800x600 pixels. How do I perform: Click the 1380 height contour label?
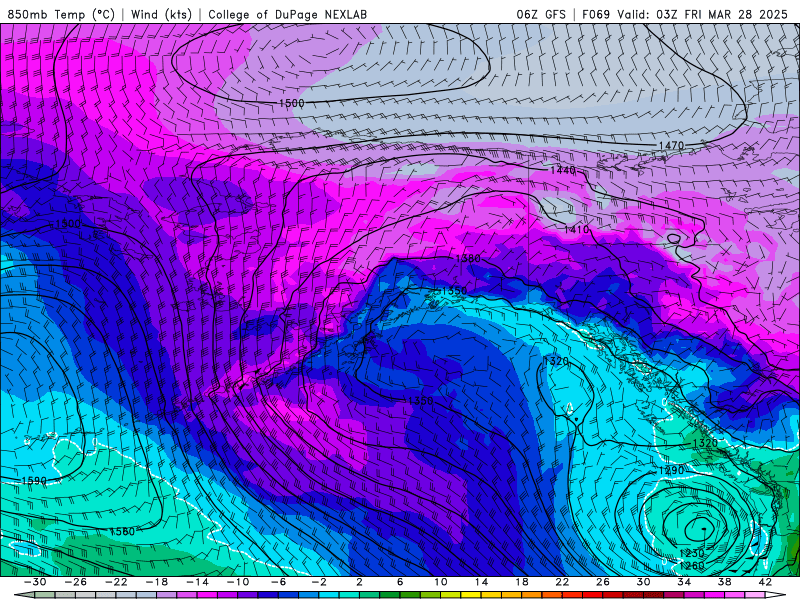tap(468, 259)
